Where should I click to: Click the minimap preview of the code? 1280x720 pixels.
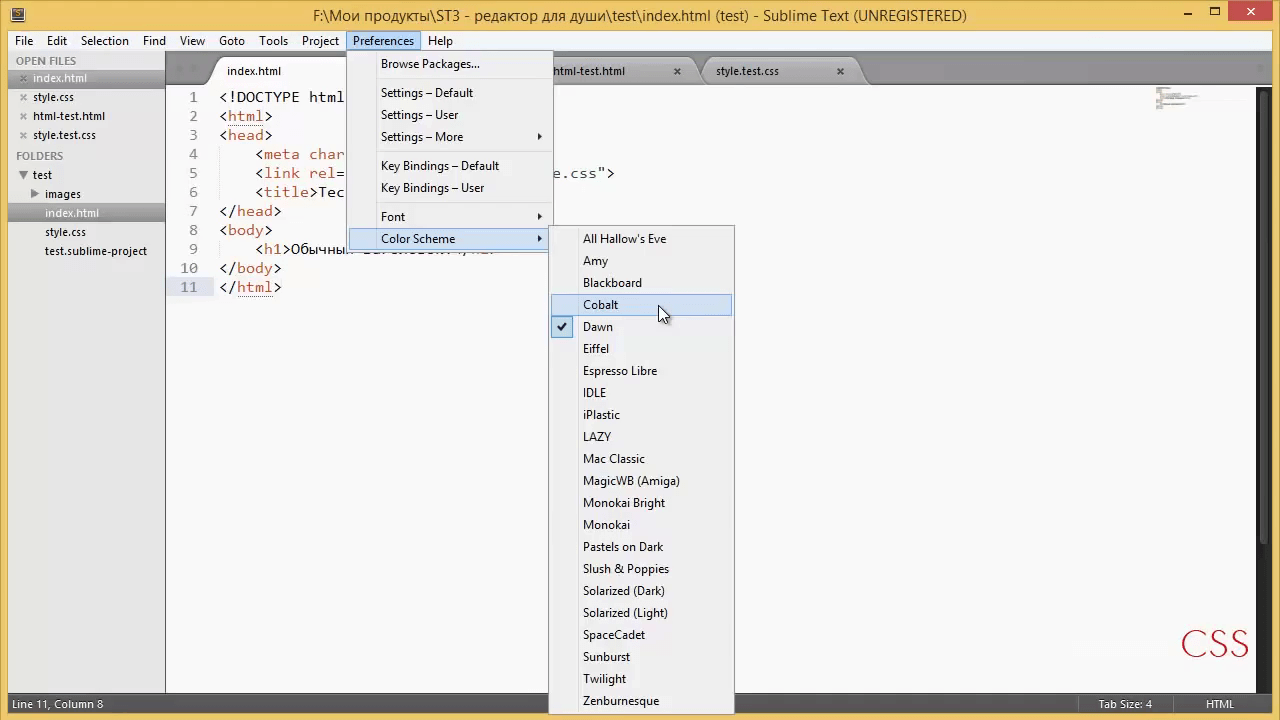point(1177,98)
